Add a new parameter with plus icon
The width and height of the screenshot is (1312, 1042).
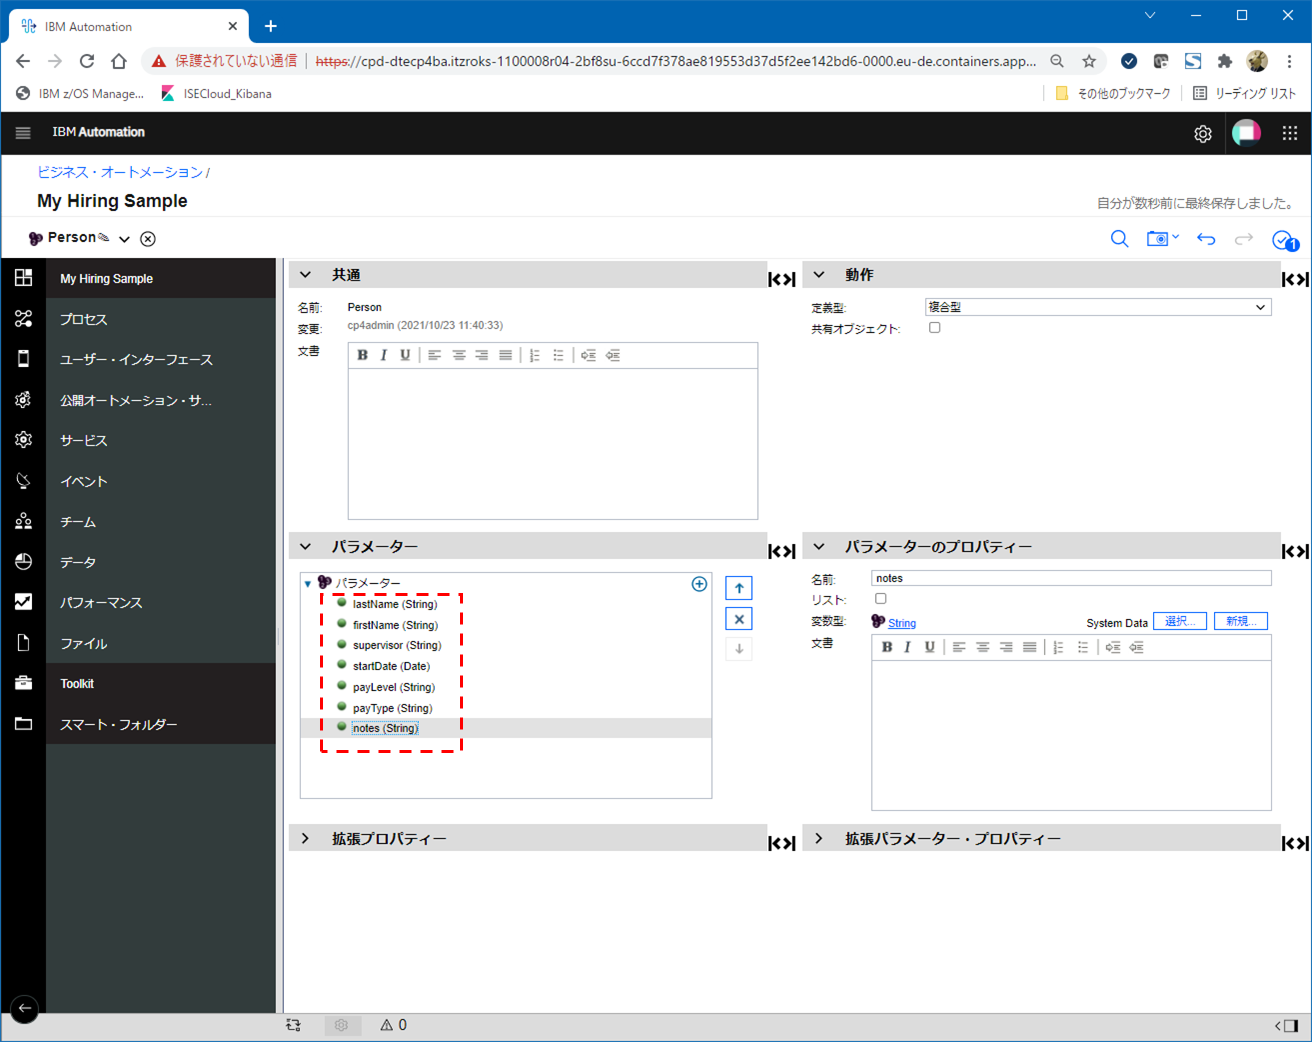(x=700, y=584)
